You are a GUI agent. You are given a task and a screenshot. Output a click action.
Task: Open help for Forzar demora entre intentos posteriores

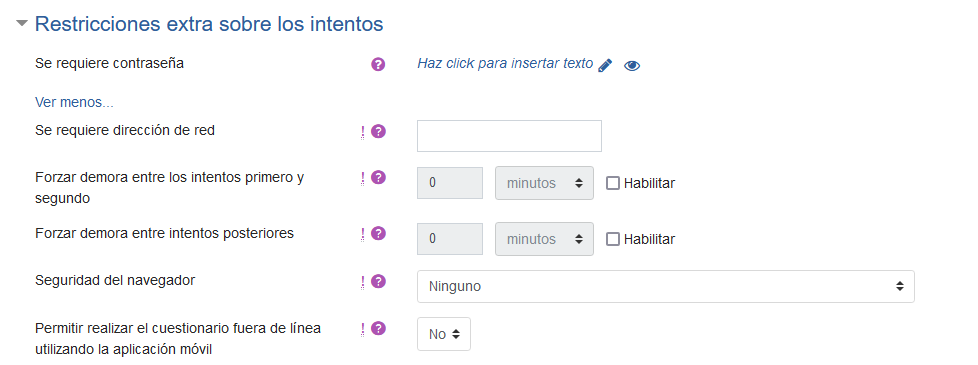click(378, 234)
